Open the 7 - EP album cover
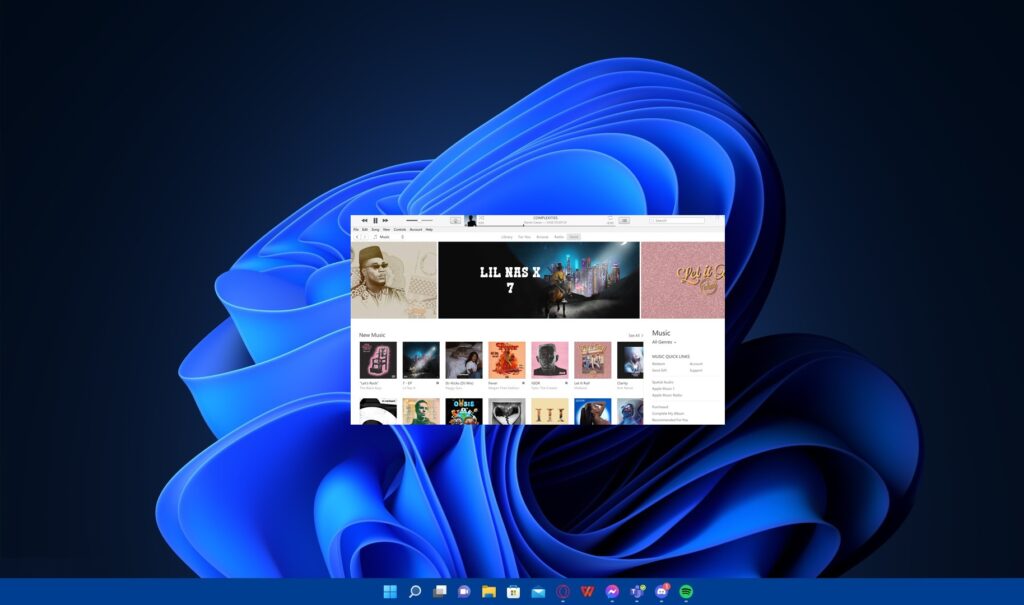Viewport: 1024px width, 605px height. tap(421, 360)
